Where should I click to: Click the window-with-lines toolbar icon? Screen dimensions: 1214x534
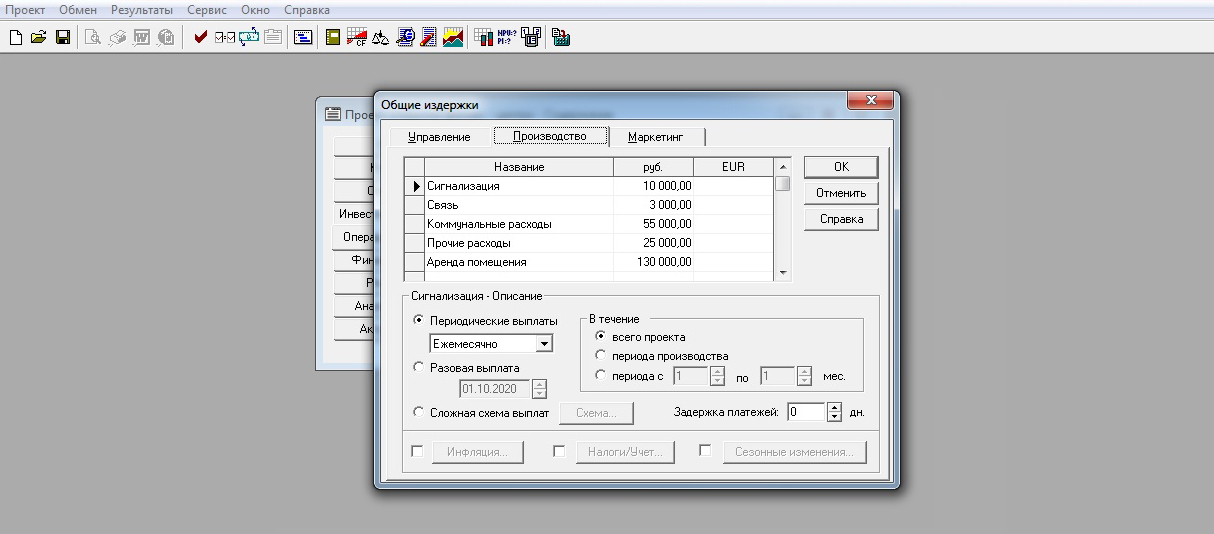point(303,37)
